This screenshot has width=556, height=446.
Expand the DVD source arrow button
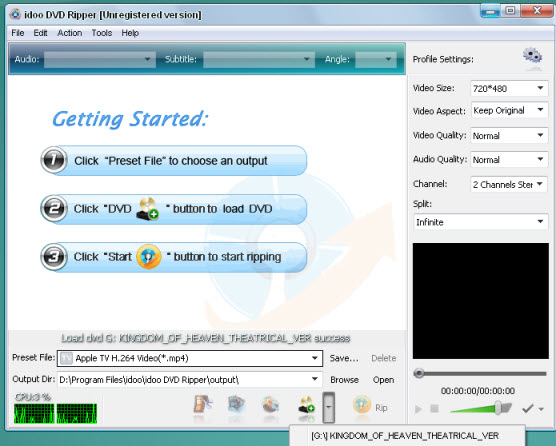328,407
